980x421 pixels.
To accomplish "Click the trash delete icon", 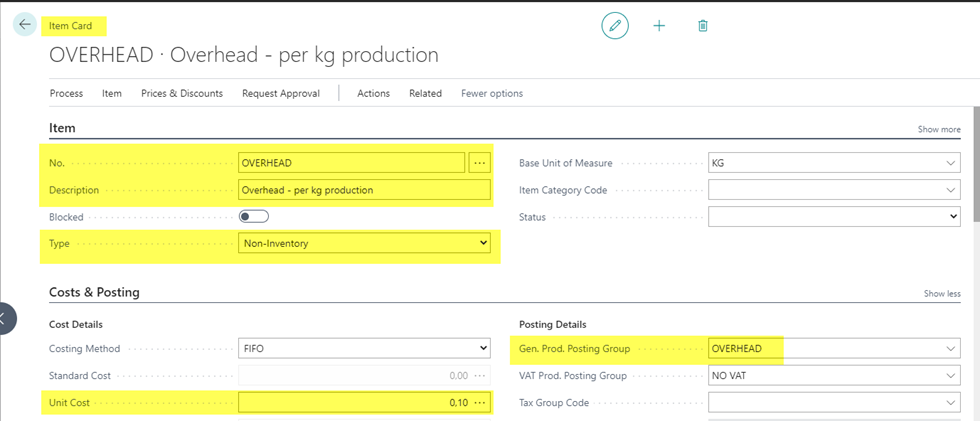I will pos(703,25).
